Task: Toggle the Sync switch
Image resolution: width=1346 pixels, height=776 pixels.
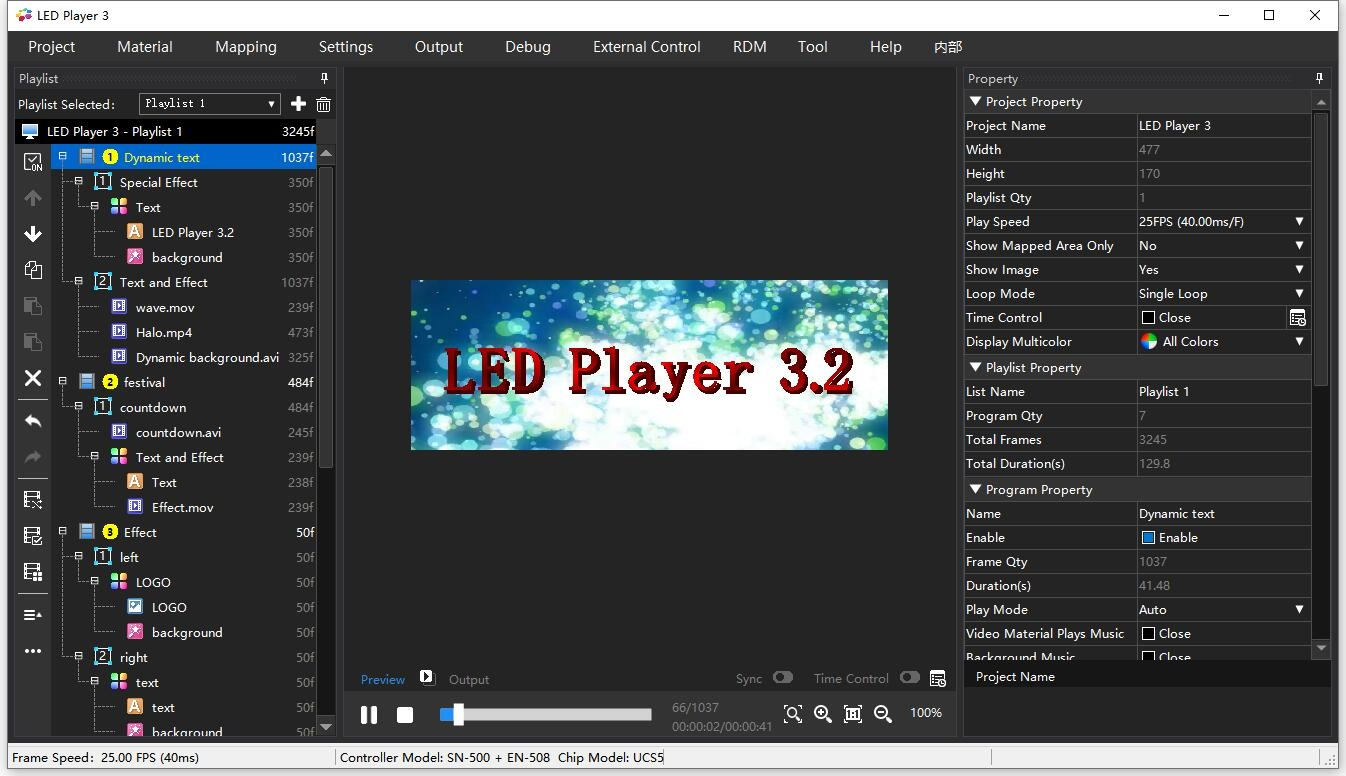Action: tap(782, 677)
